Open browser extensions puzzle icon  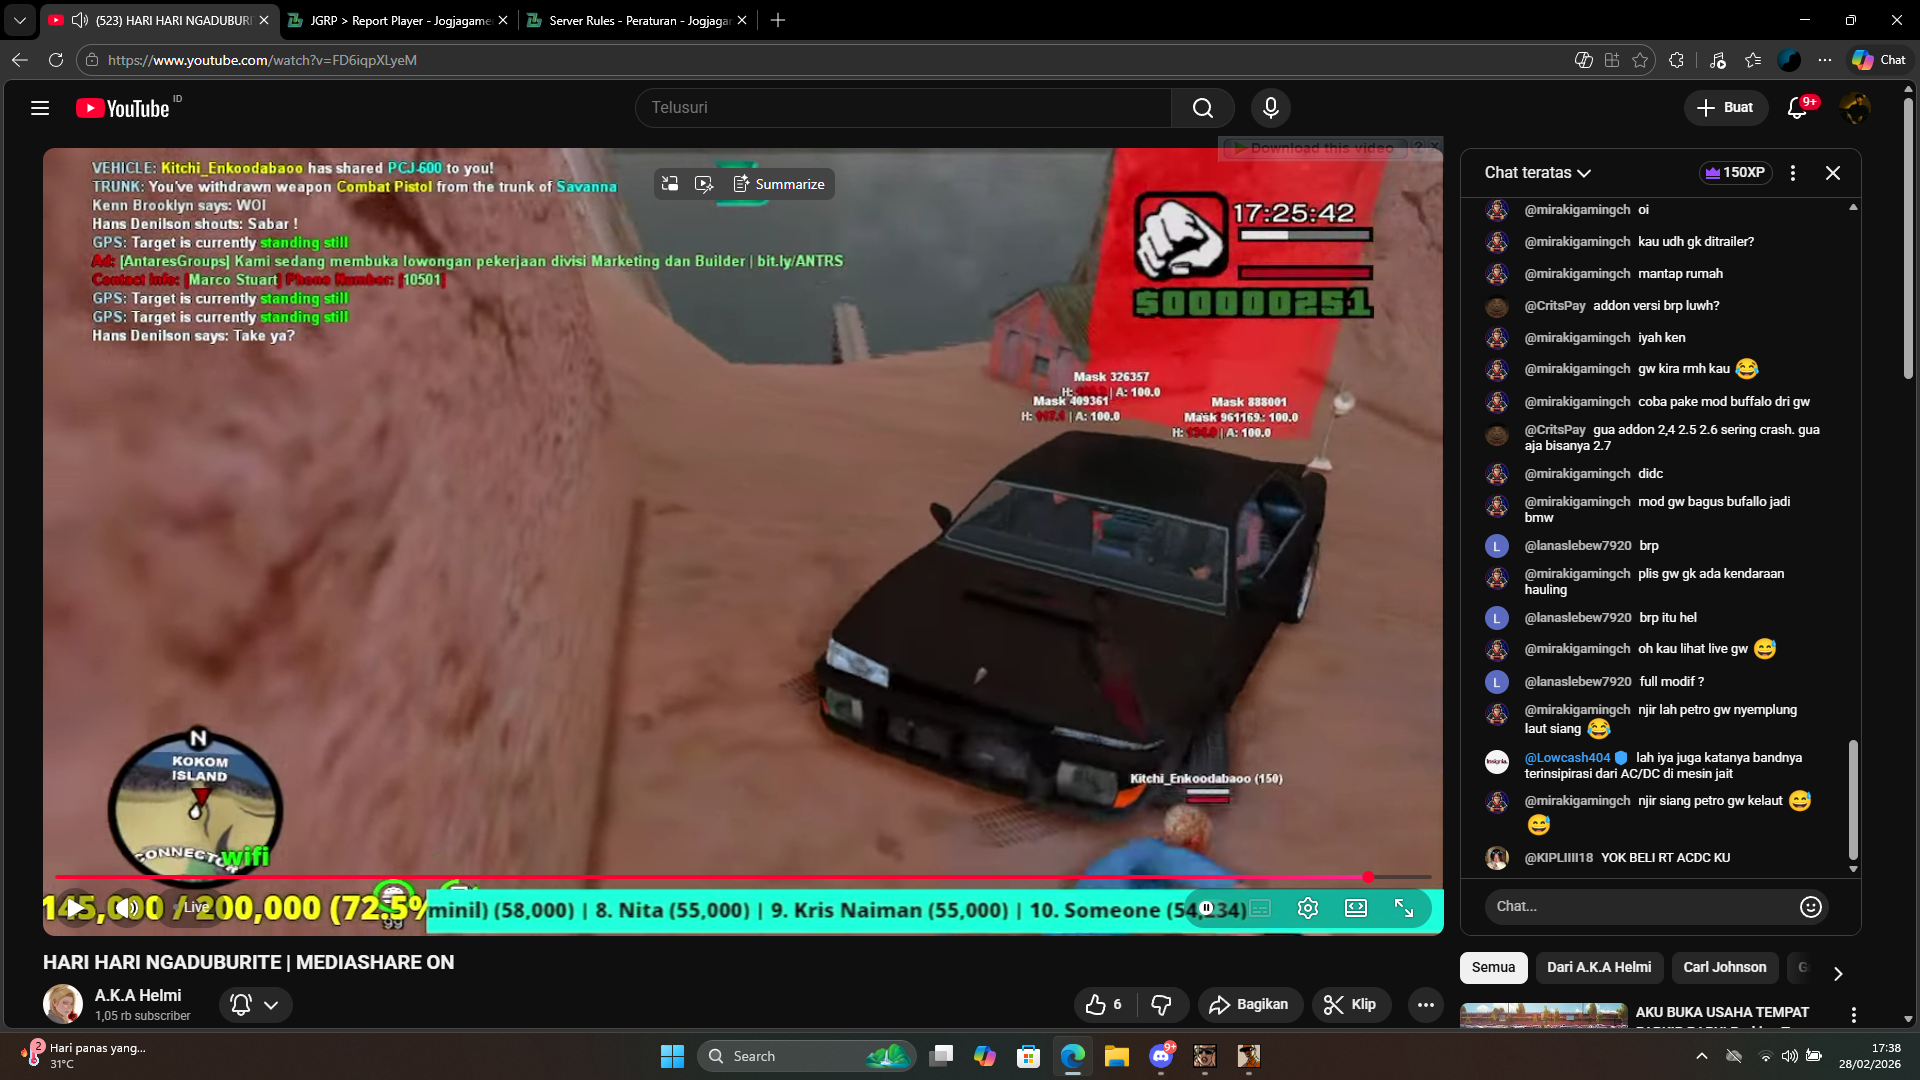point(1677,60)
